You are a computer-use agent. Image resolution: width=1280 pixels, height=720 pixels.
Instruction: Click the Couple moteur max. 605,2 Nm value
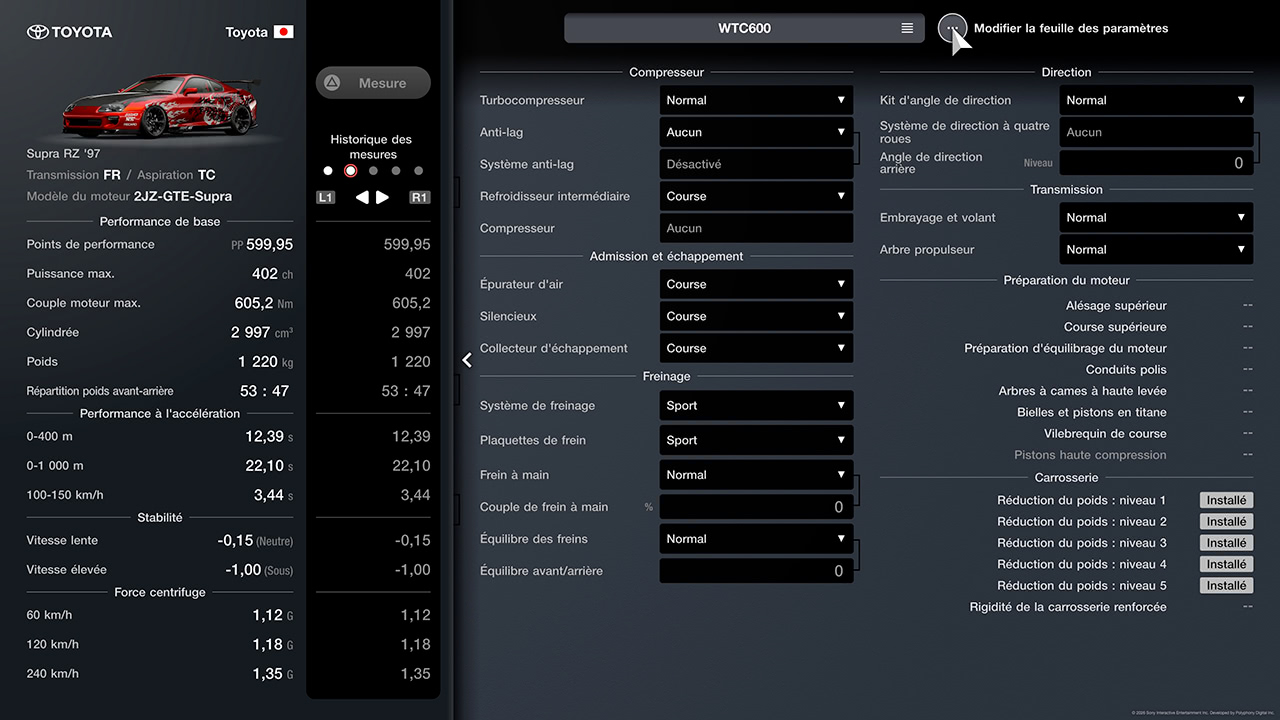(264, 303)
